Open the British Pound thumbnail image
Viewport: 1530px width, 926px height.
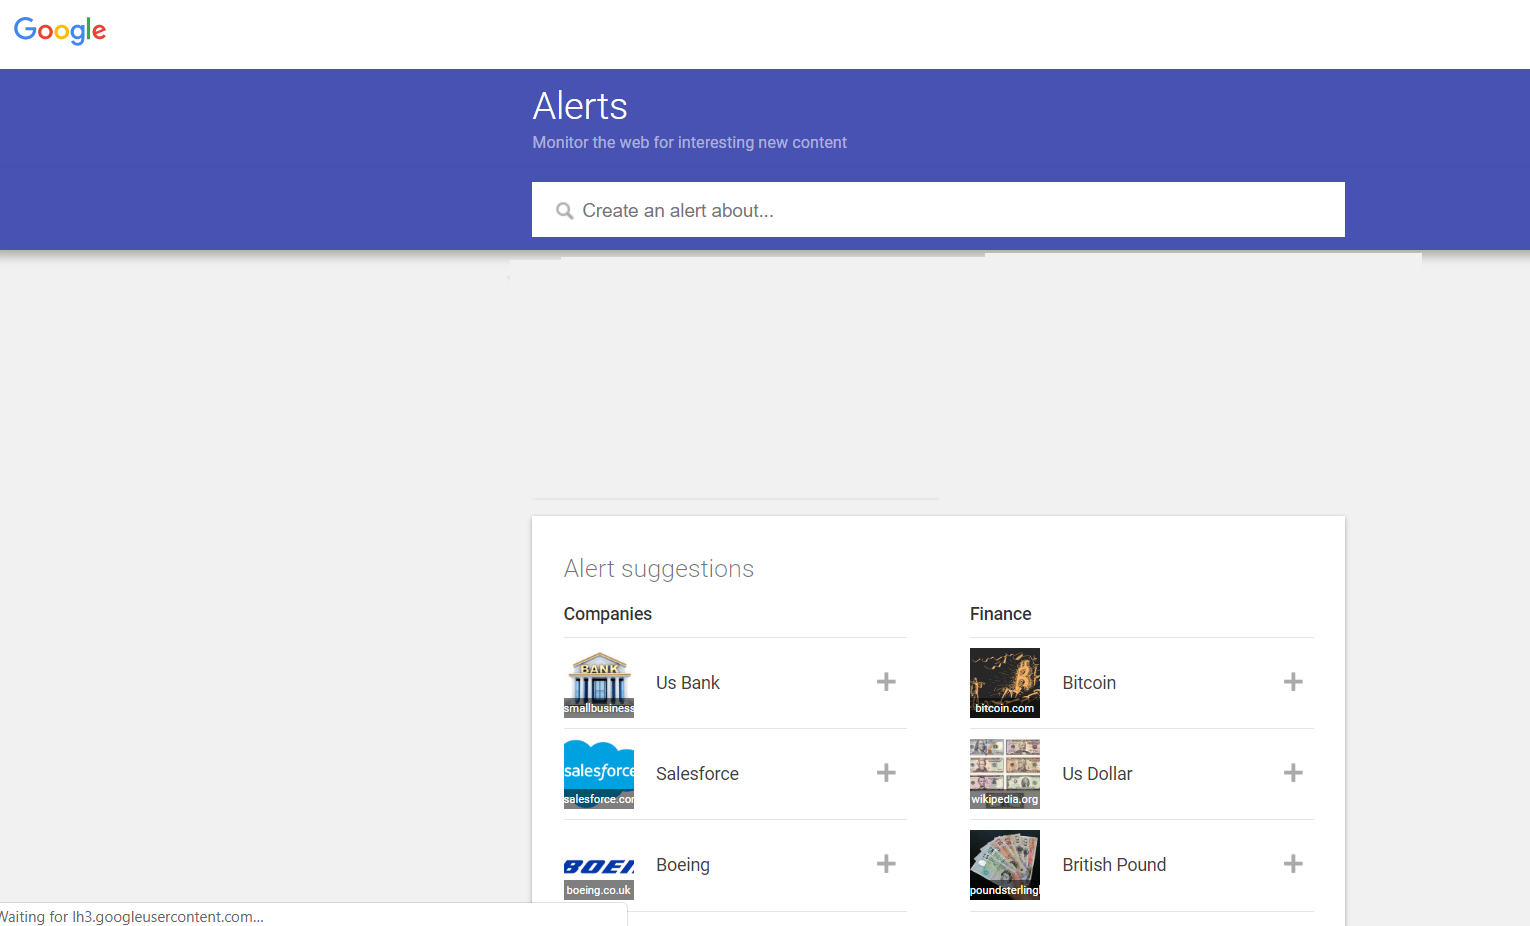point(1005,865)
